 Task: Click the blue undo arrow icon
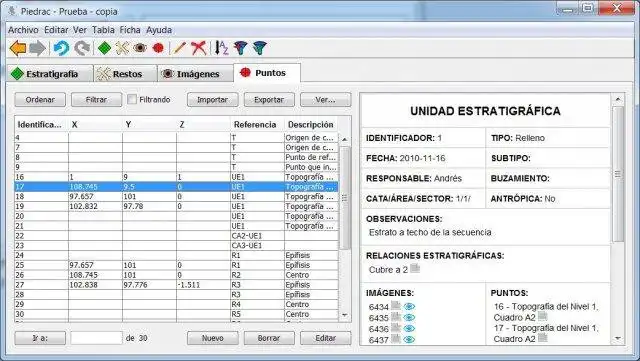(62, 48)
